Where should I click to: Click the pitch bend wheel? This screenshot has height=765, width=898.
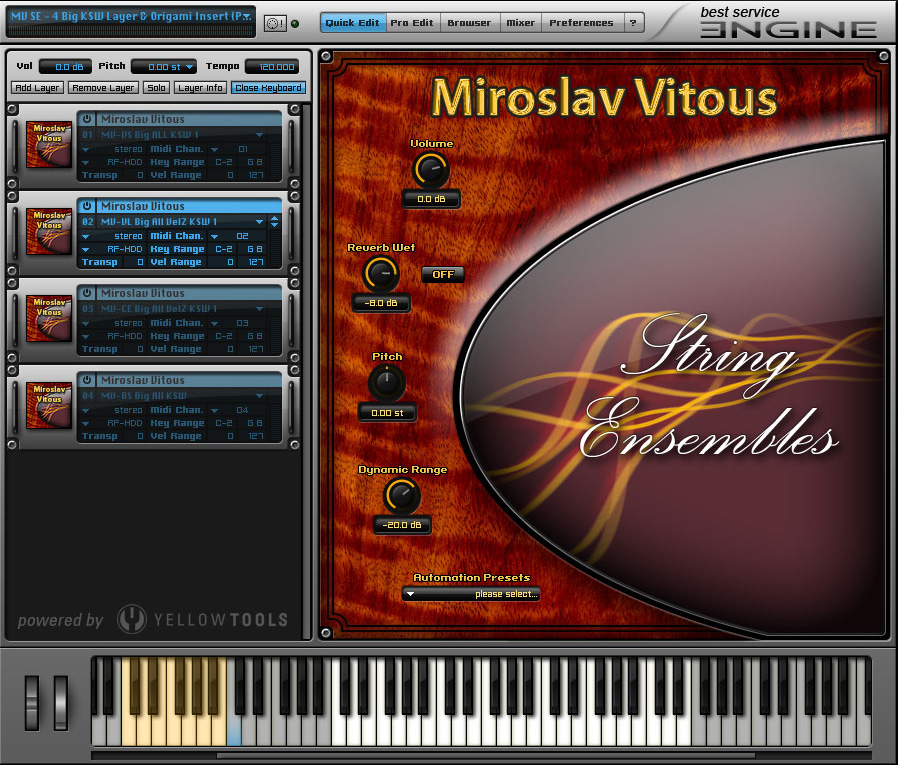[x=32, y=703]
